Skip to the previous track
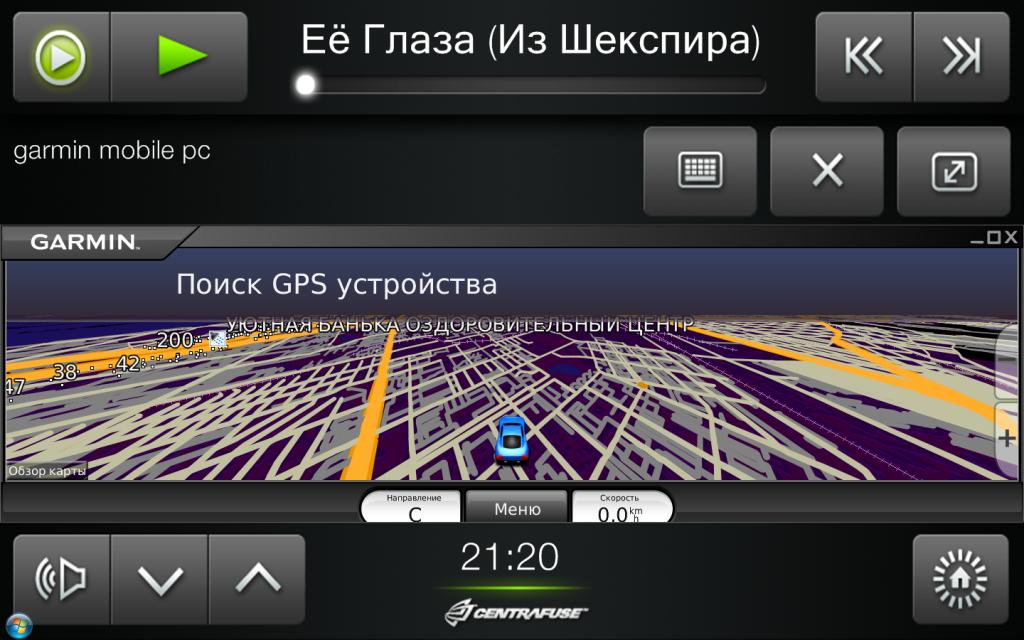 (863, 57)
